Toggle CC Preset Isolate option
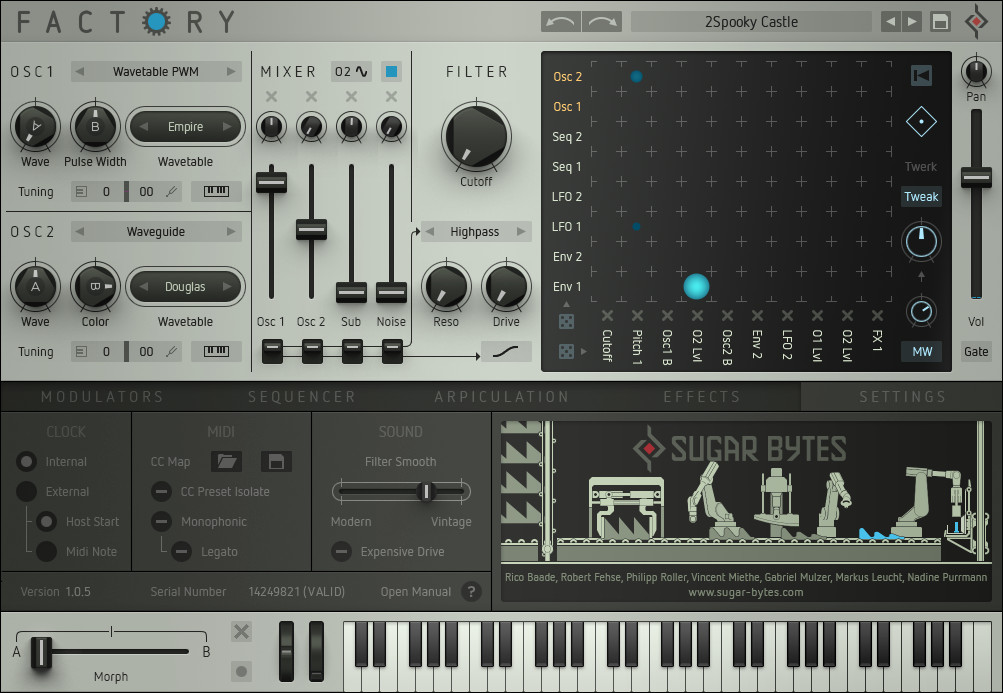This screenshot has width=1003, height=693. click(x=161, y=491)
